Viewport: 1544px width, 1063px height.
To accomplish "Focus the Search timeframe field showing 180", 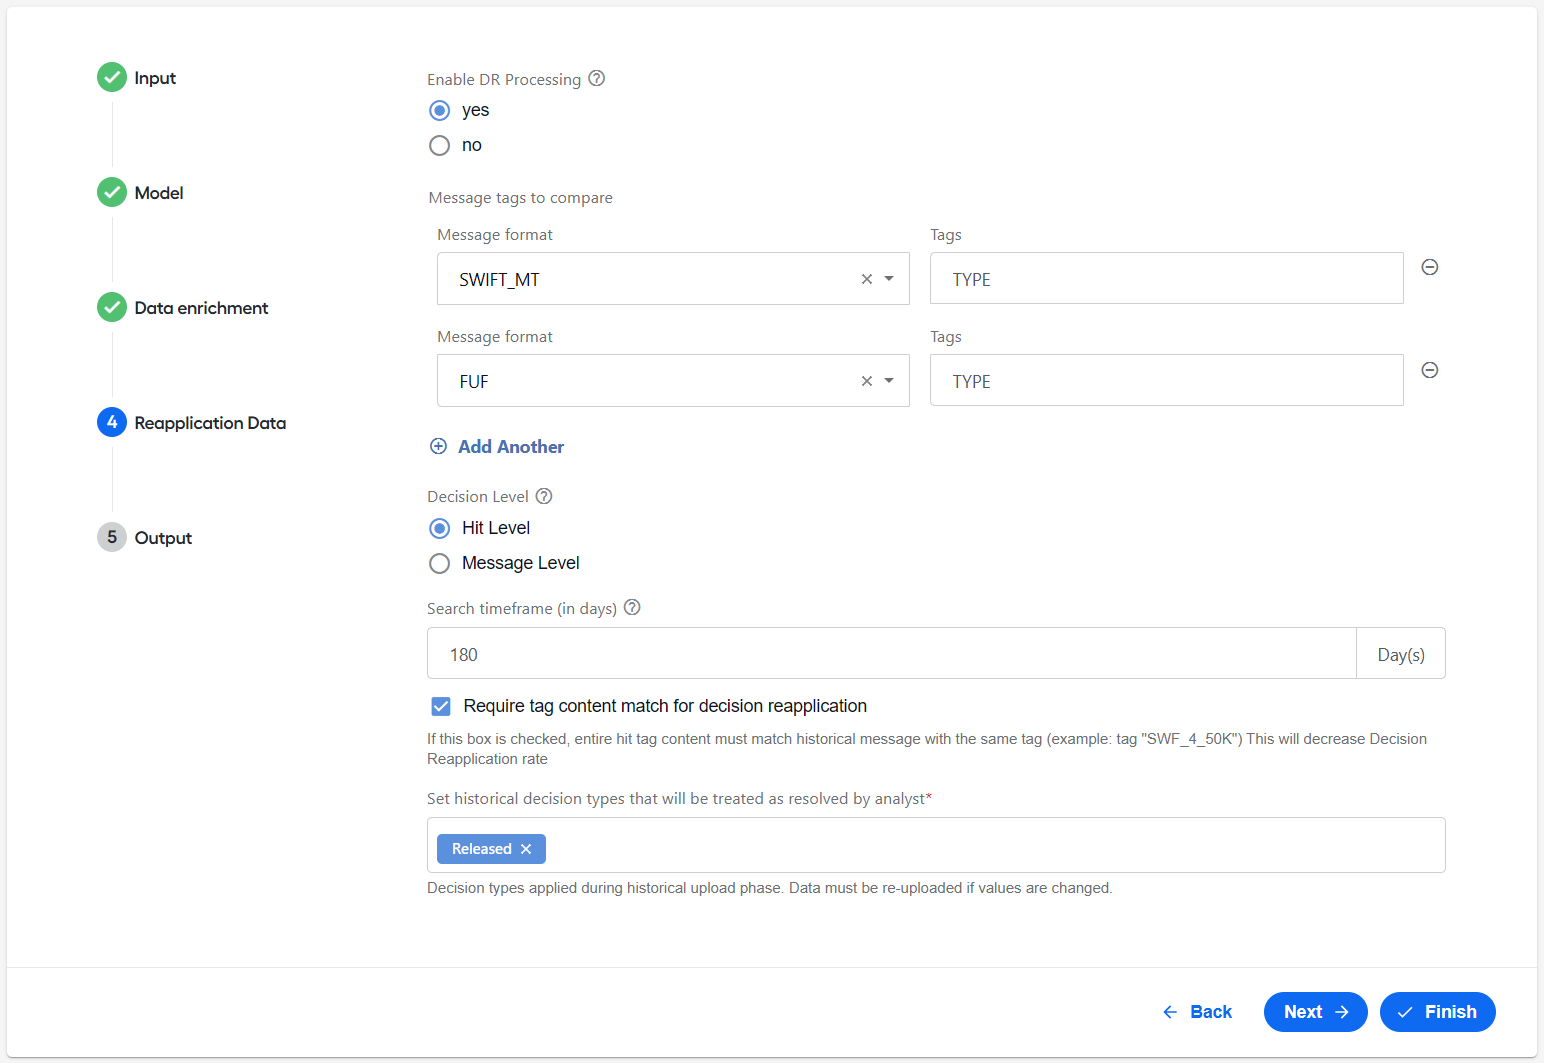I will pyautogui.click(x=892, y=653).
